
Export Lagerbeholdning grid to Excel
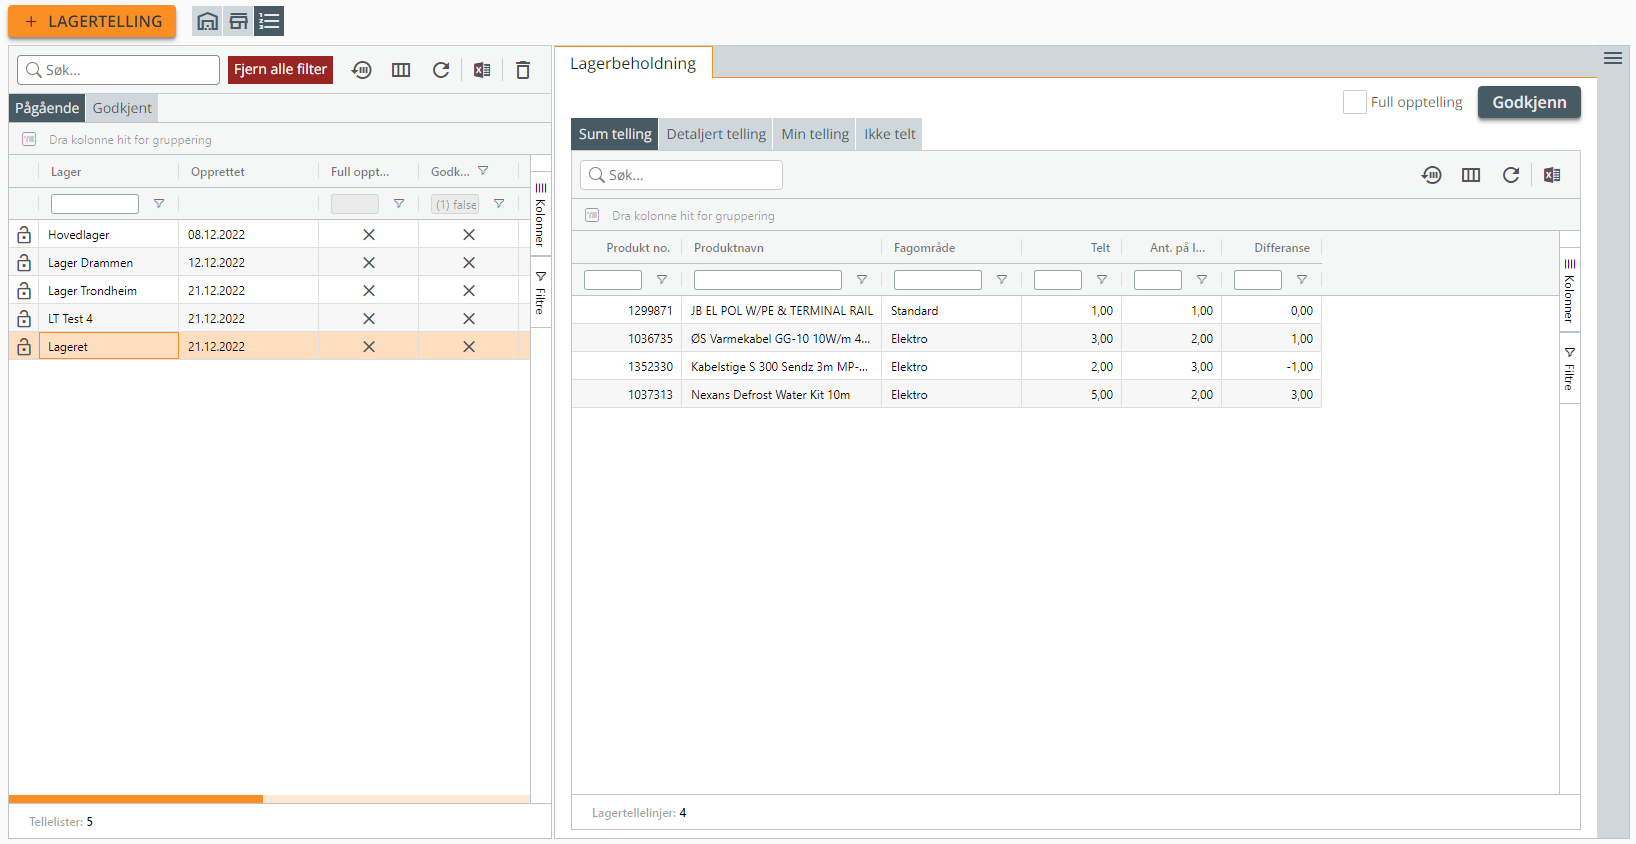[x=1552, y=175]
